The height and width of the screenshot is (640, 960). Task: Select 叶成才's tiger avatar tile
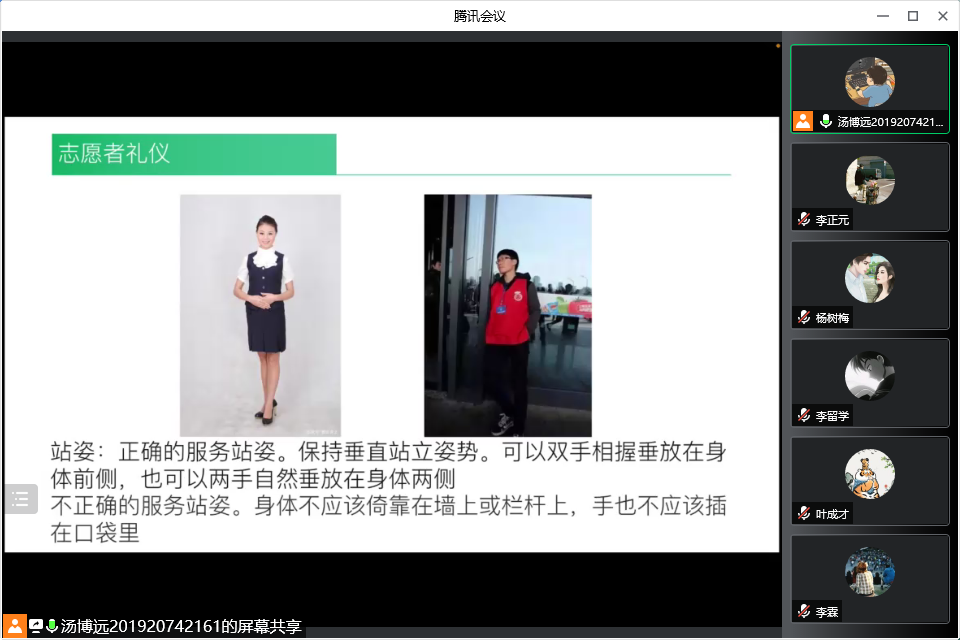[869, 474]
